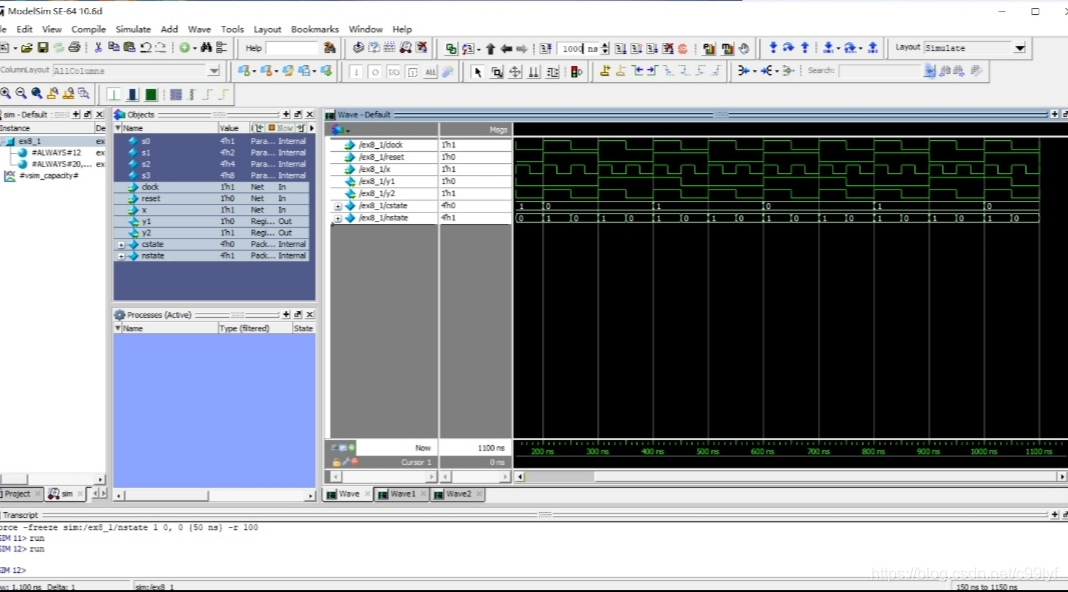Increase the run length stepper
The image size is (1068, 592).
605,45
